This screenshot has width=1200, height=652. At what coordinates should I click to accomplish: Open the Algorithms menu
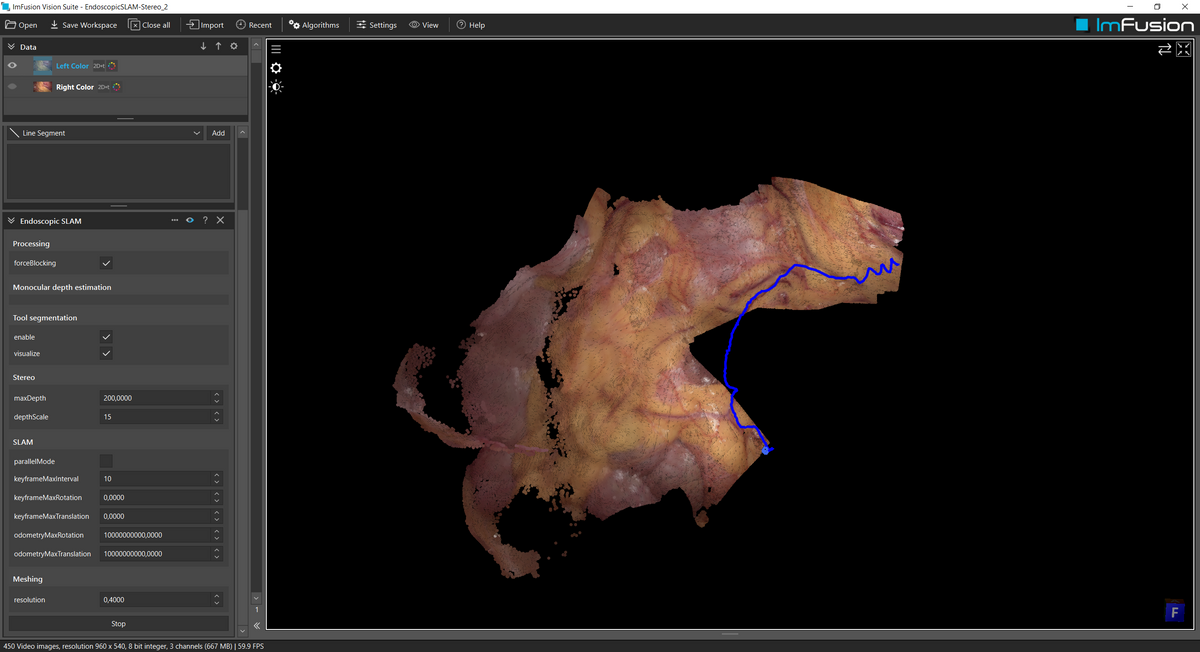coord(314,25)
